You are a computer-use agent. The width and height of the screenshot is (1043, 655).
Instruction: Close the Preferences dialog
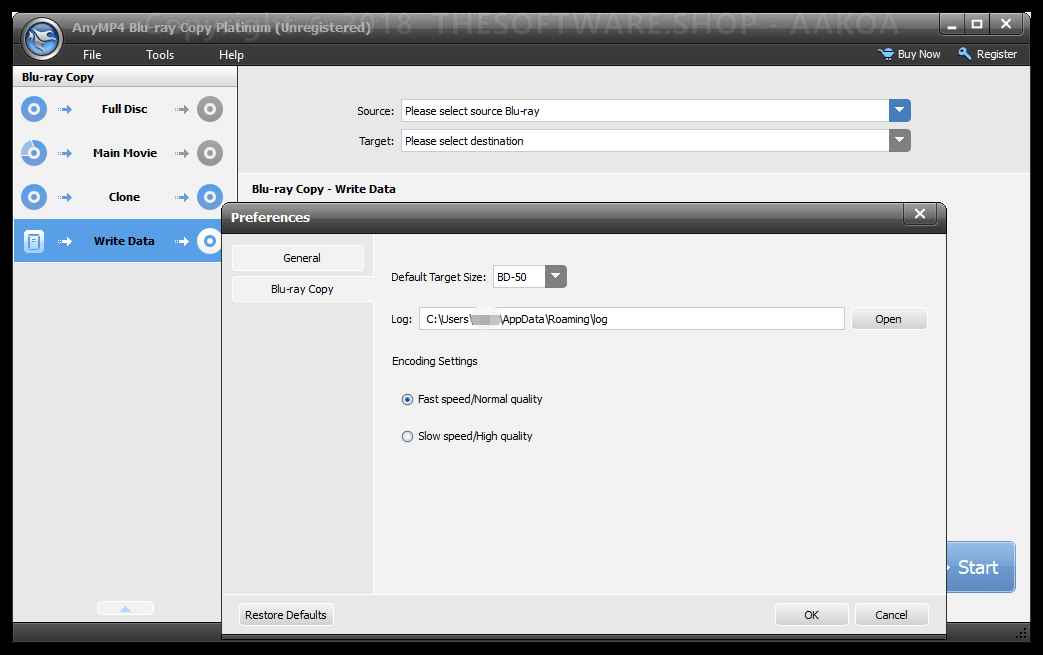click(x=919, y=214)
